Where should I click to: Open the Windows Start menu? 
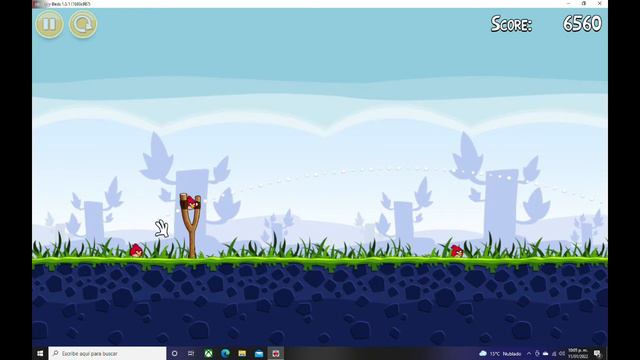pyautogui.click(x=40, y=353)
